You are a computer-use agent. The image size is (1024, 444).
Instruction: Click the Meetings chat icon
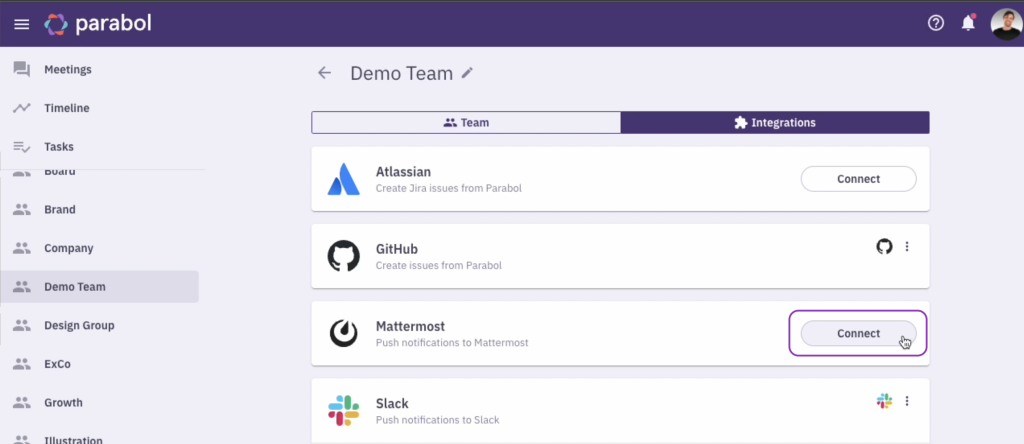click(22, 69)
